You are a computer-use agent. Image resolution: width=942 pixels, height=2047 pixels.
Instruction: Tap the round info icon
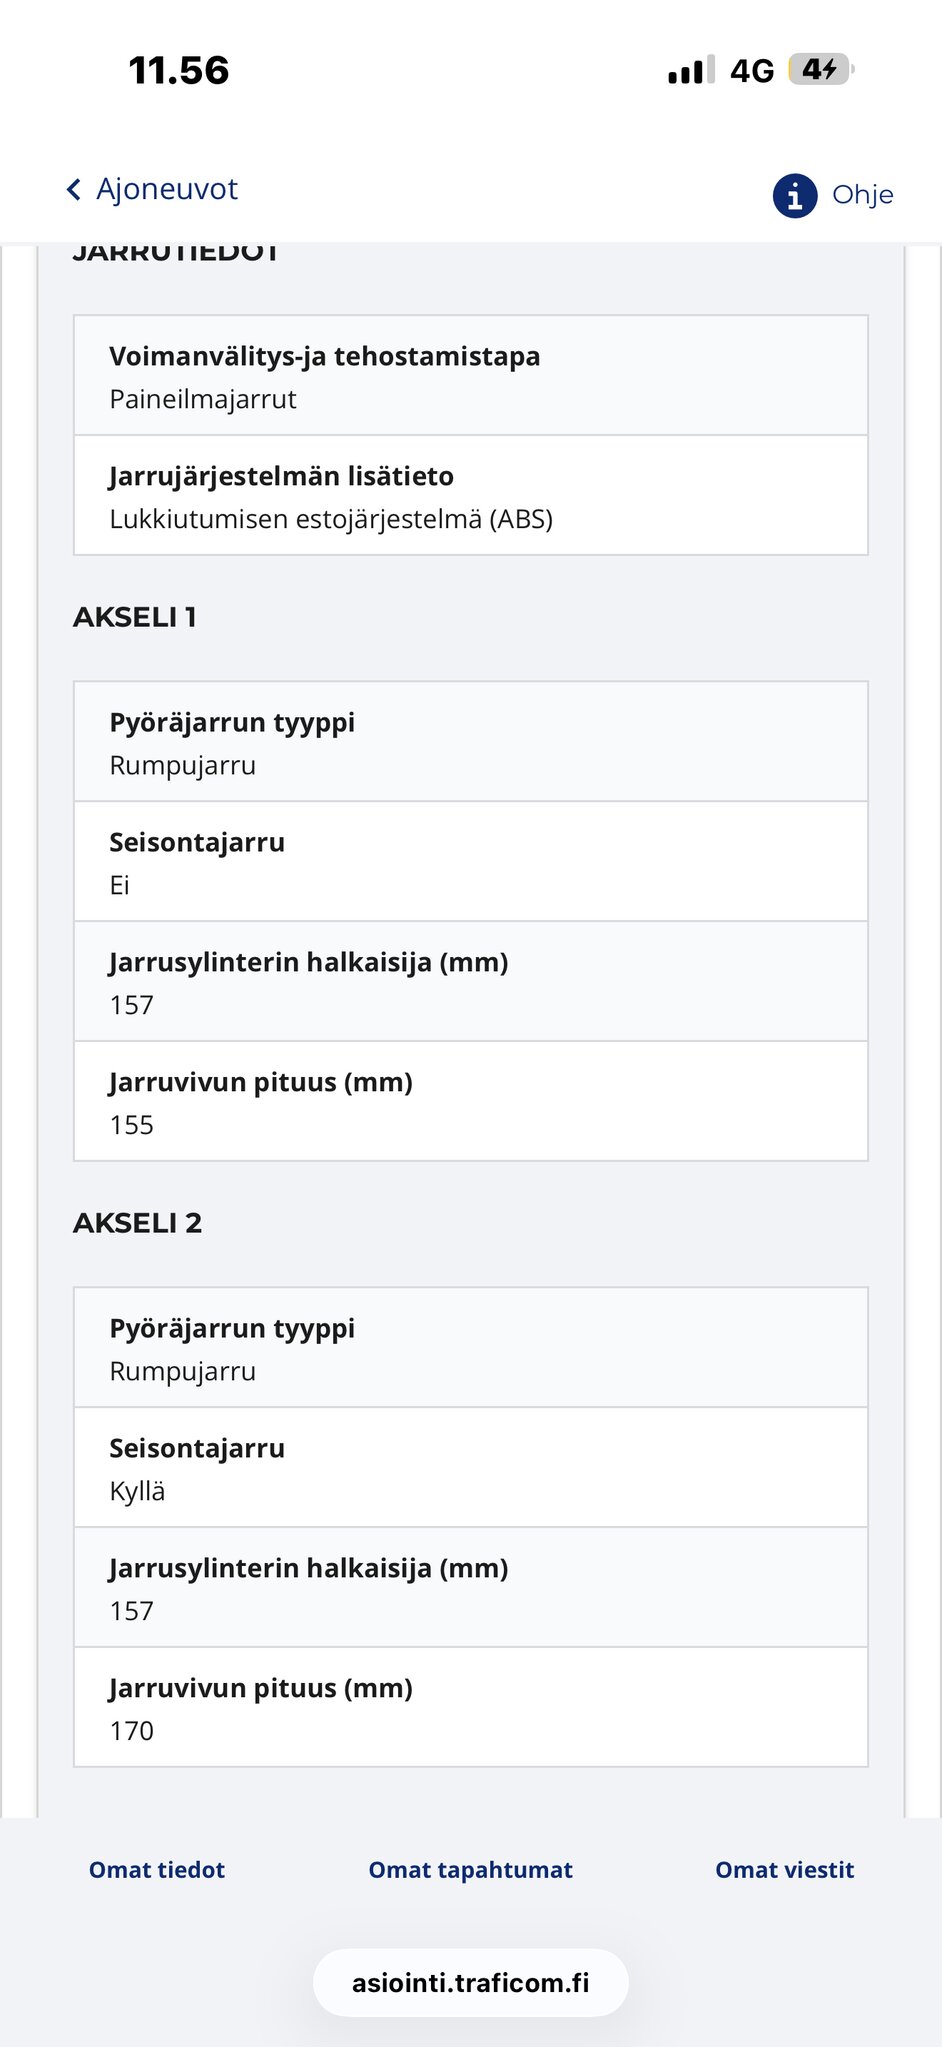(795, 195)
